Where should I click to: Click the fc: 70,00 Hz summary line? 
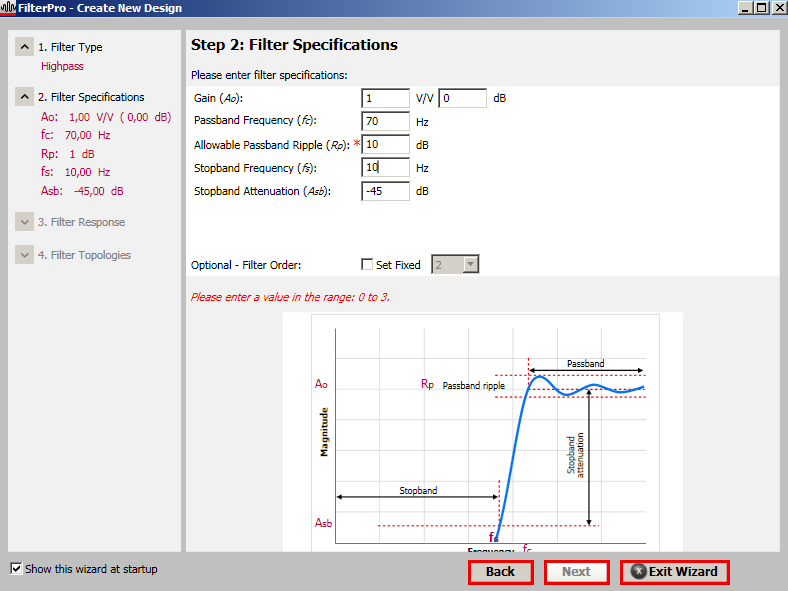point(75,135)
